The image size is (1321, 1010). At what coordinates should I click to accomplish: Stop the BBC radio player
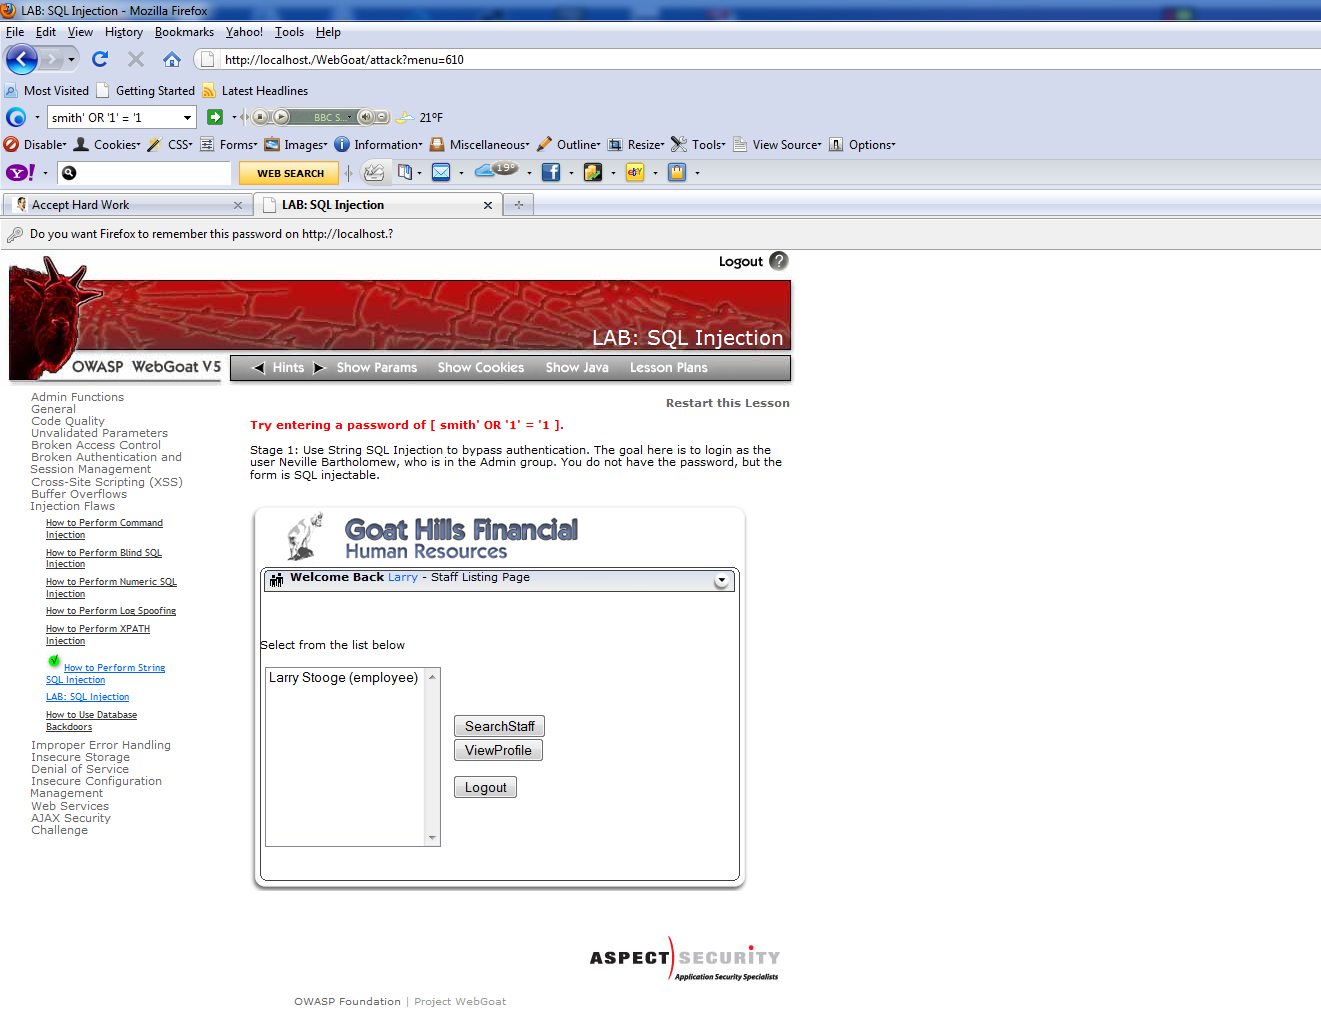click(x=260, y=117)
